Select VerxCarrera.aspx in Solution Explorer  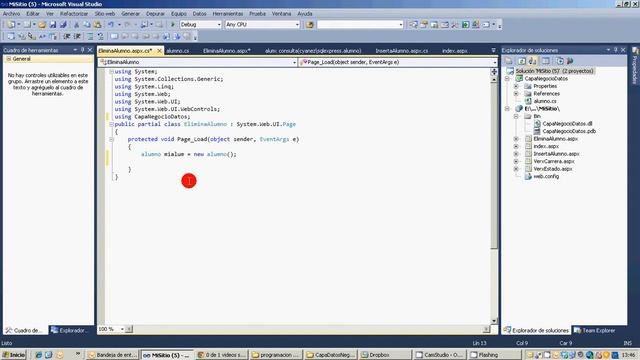553,161
